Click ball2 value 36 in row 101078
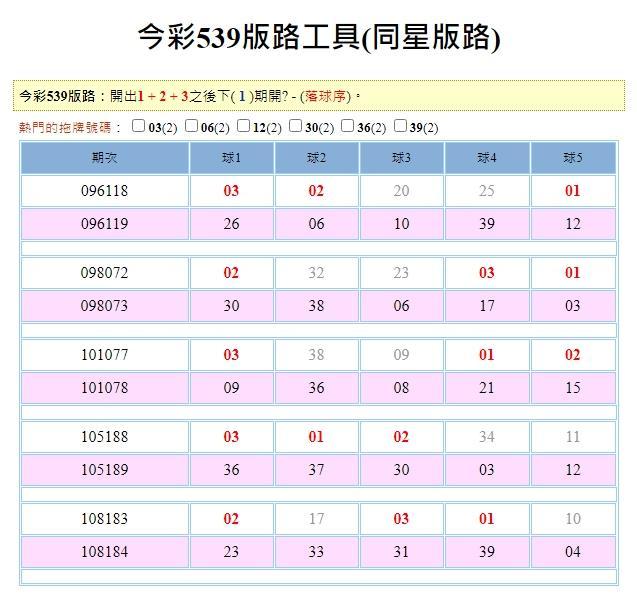 coord(316,388)
